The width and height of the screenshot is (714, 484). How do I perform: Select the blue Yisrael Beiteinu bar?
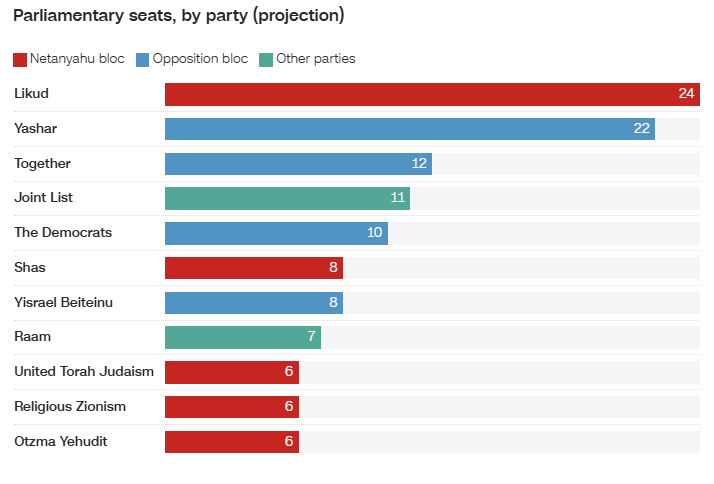254,303
